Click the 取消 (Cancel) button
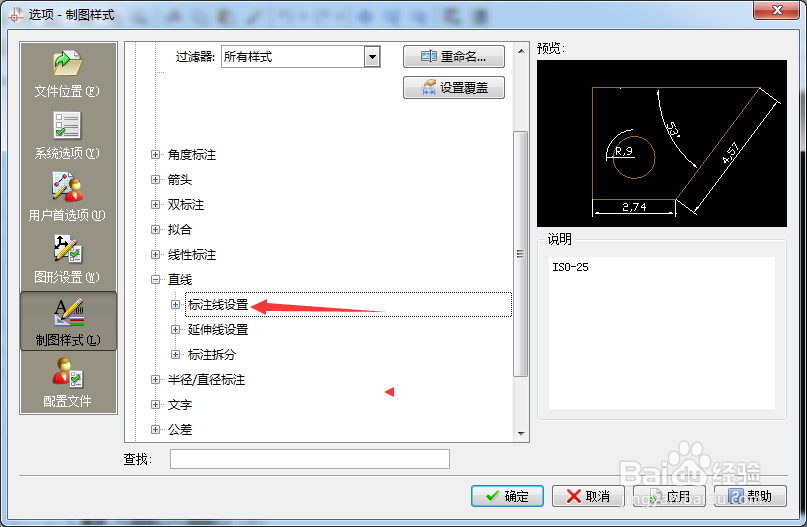The width and height of the screenshot is (807, 527). pyautogui.click(x=588, y=496)
